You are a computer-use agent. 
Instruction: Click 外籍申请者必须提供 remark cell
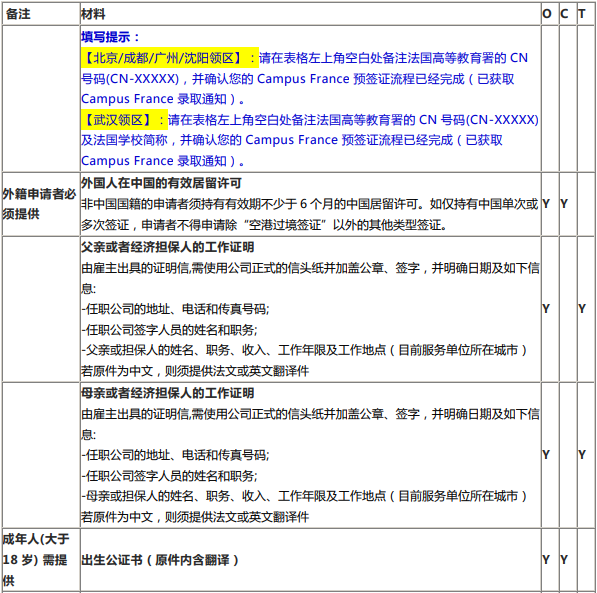coord(40,204)
